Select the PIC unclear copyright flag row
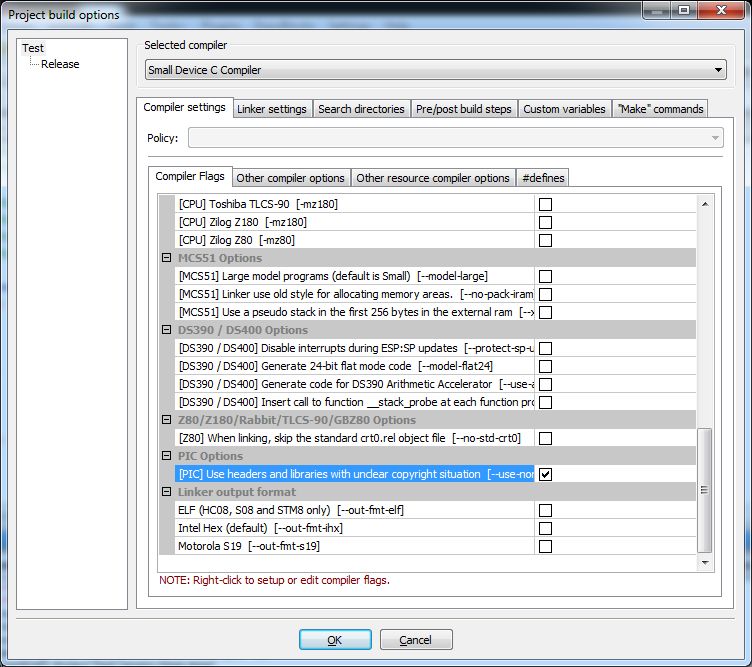Screen dimensions: 752x667 [354, 474]
